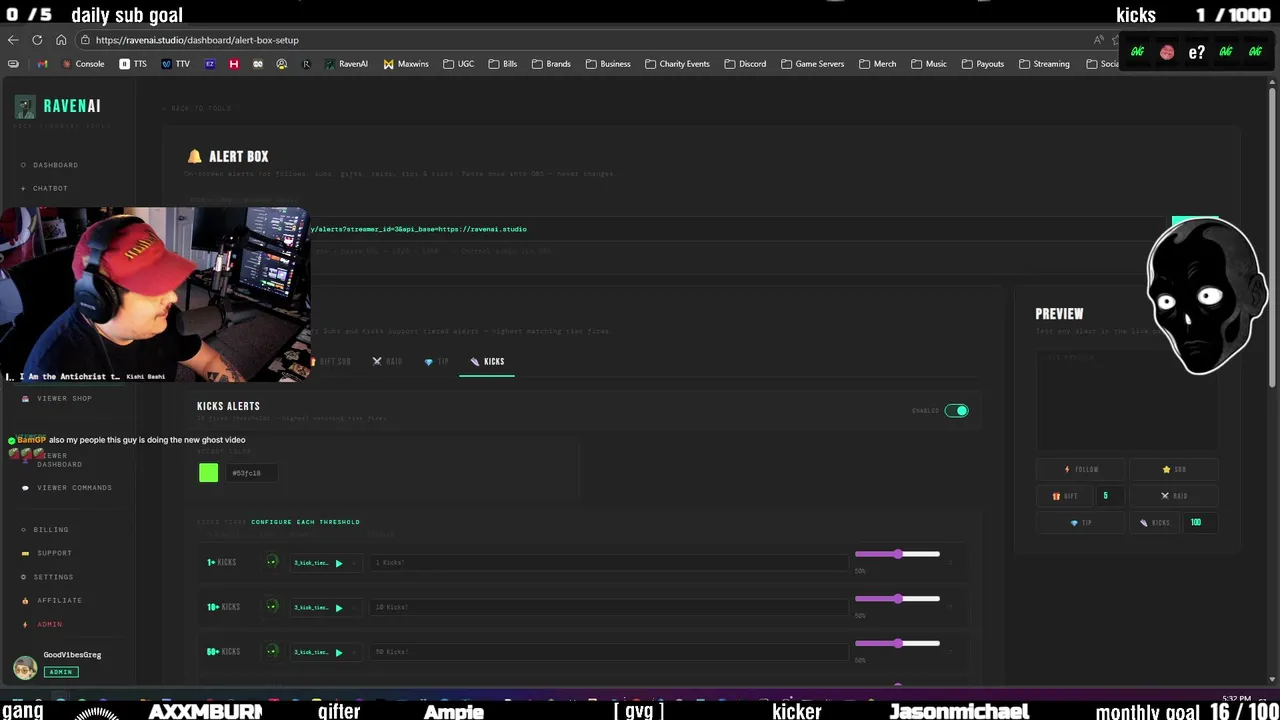Play the 1+ Kicks tier sound
This screenshot has width=1280, height=720.
[339, 563]
